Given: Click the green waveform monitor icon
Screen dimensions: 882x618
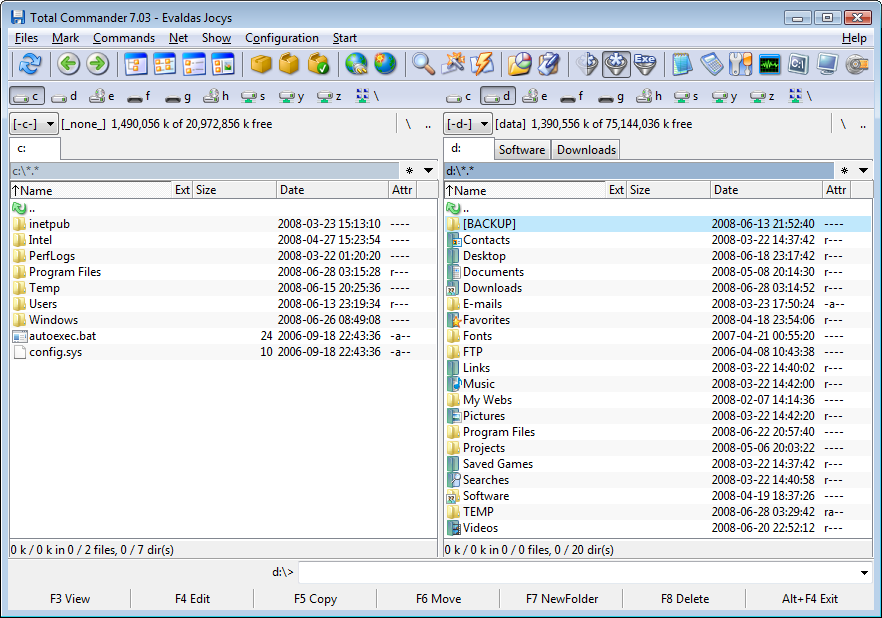Looking at the screenshot, I should click(x=770, y=64).
